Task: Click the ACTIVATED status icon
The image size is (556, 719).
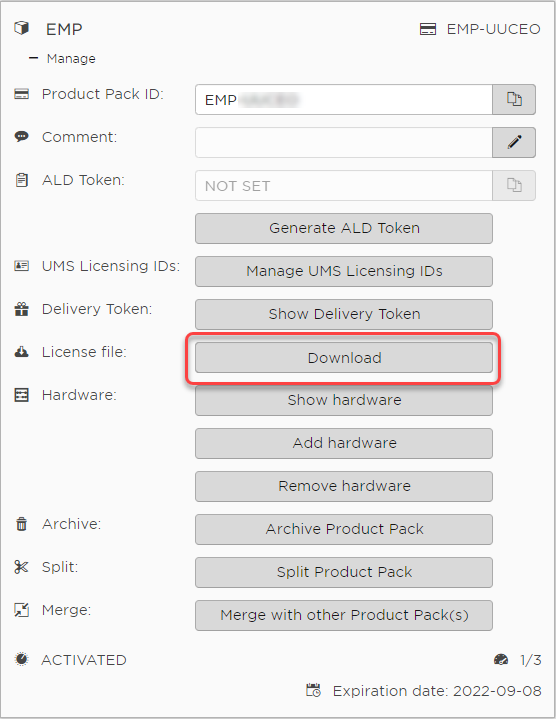Action: tap(22, 659)
